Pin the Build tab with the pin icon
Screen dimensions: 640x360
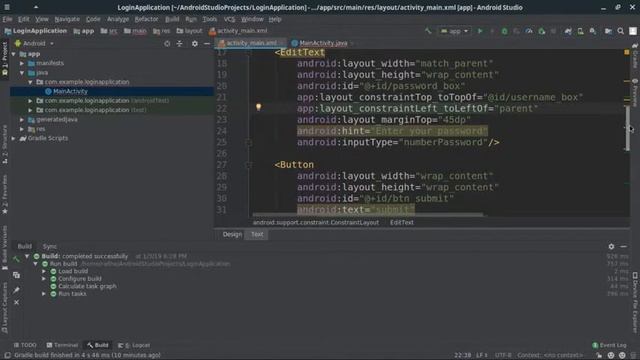pos(16,290)
